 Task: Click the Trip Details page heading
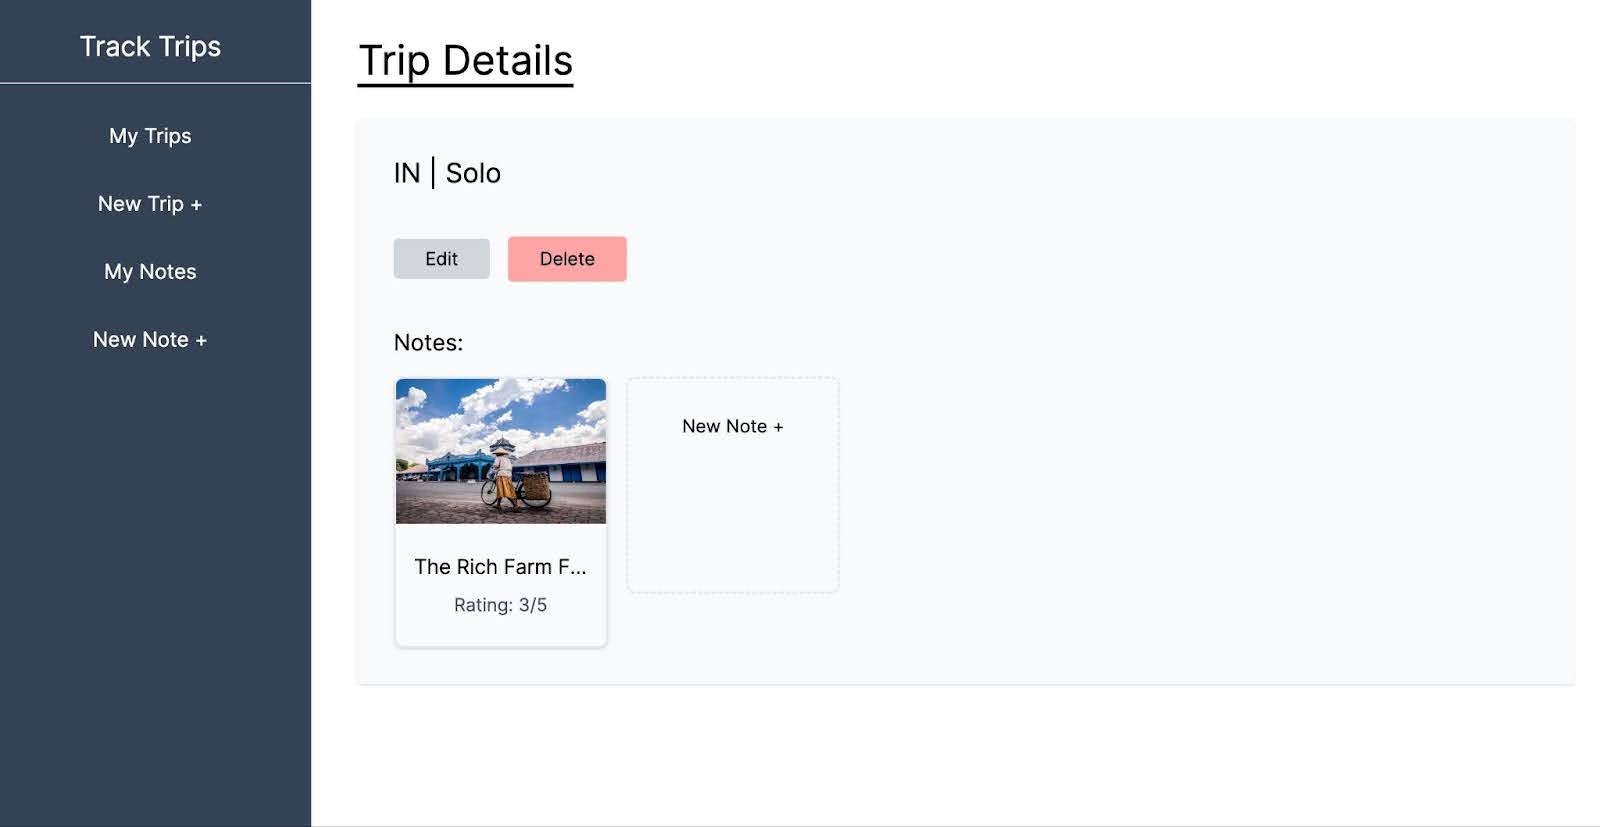click(x=466, y=61)
